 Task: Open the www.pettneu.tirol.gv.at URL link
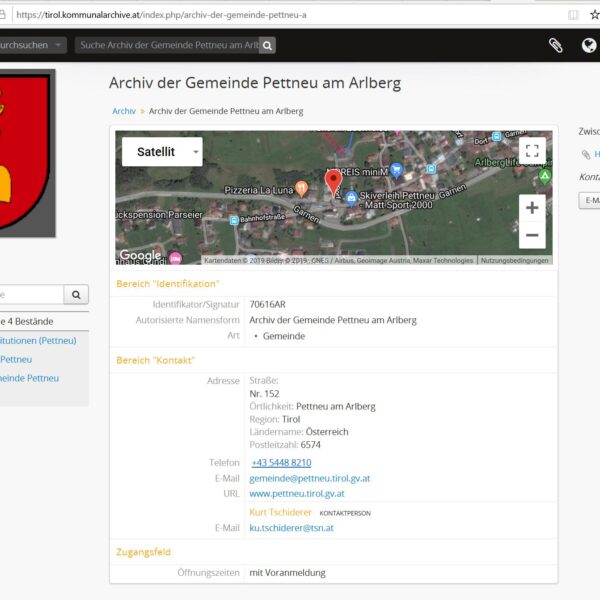(296, 494)
